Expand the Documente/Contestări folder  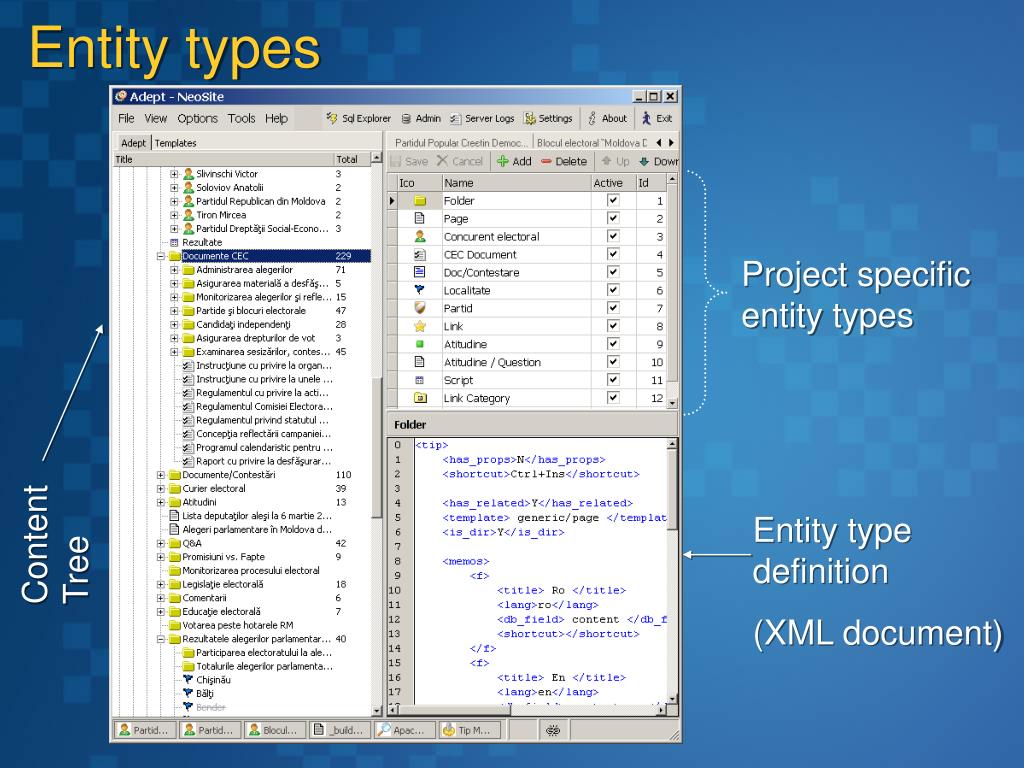(161, 475)
